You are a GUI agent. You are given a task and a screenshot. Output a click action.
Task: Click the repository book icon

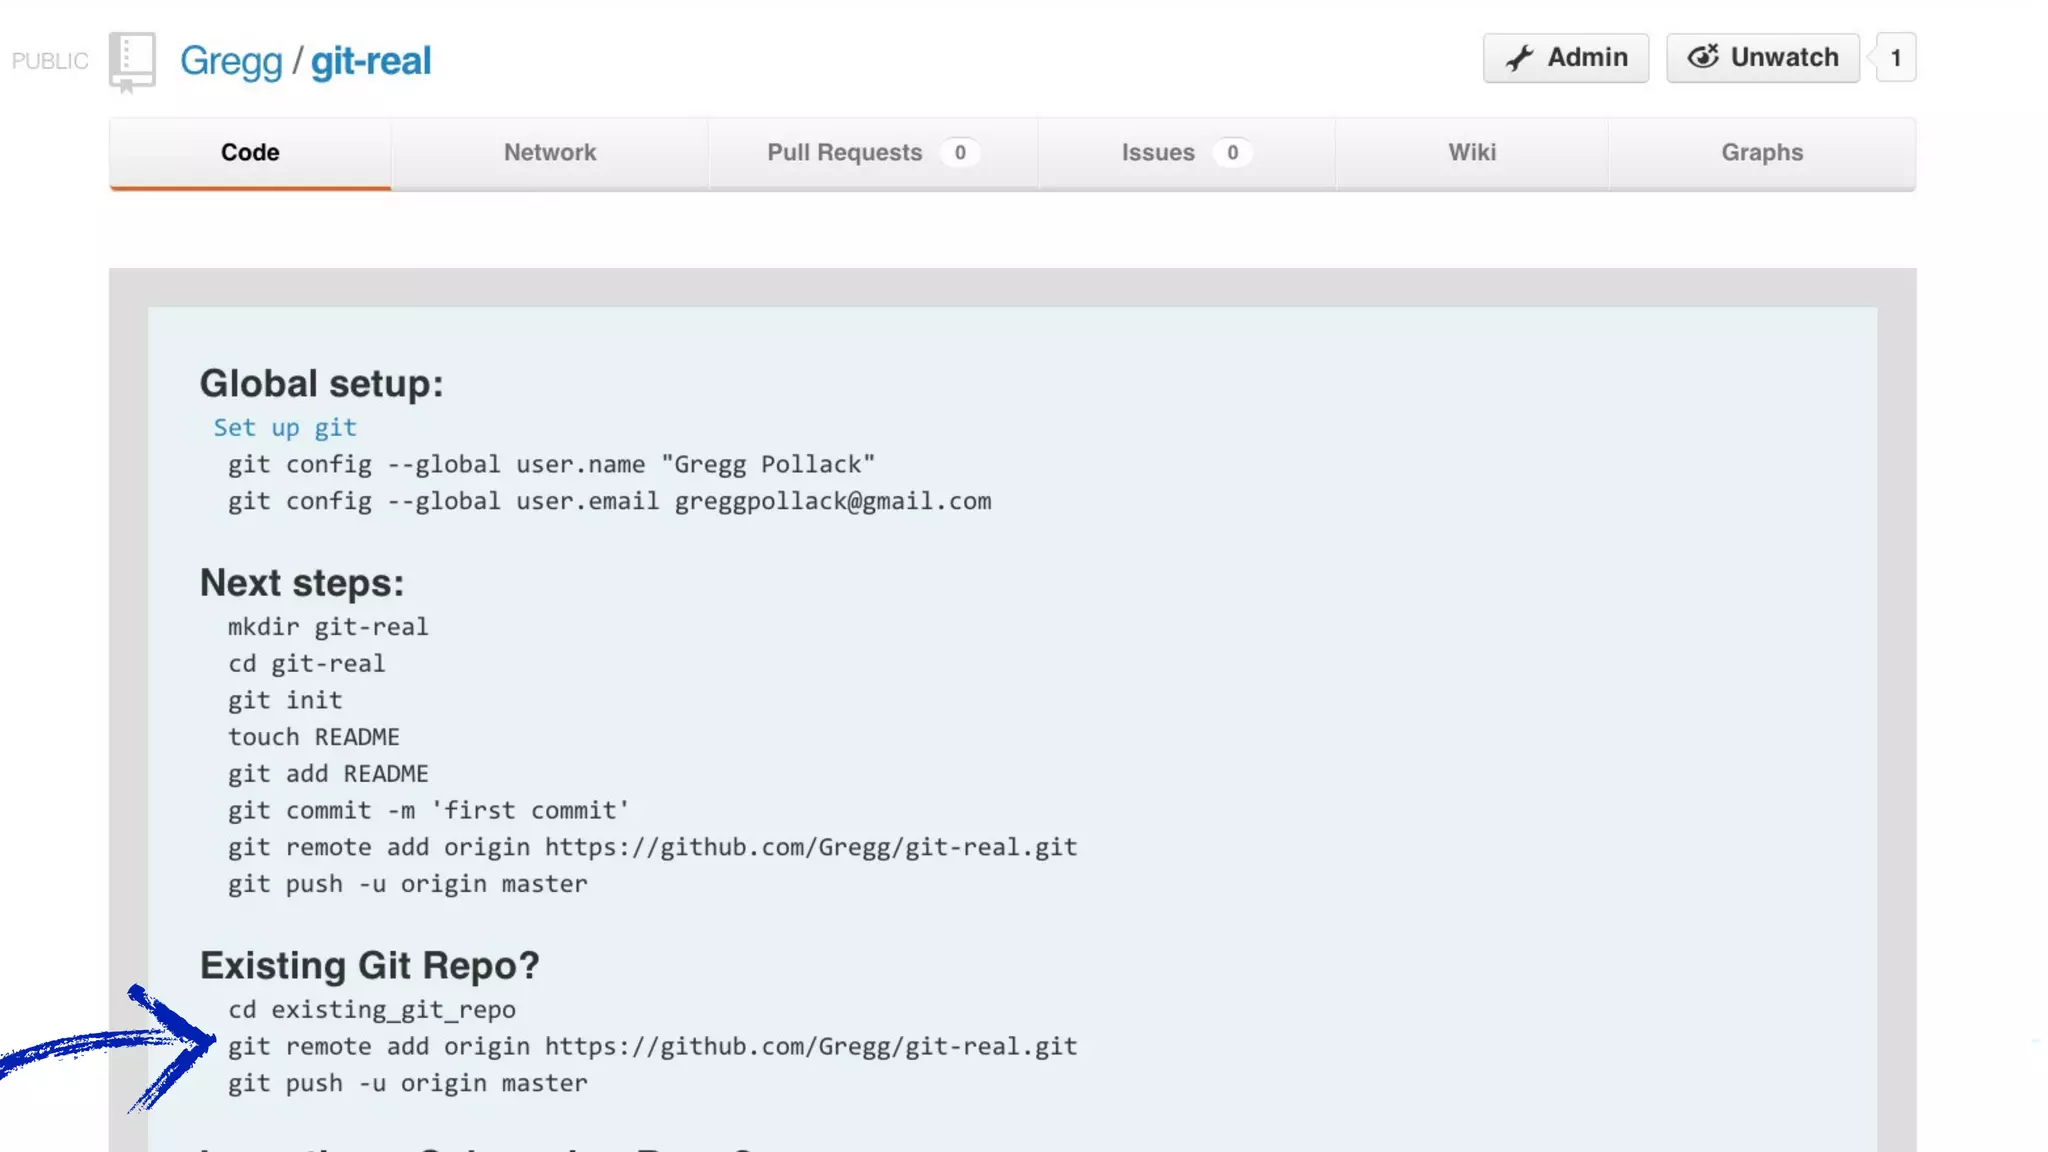tap(132, 60)
